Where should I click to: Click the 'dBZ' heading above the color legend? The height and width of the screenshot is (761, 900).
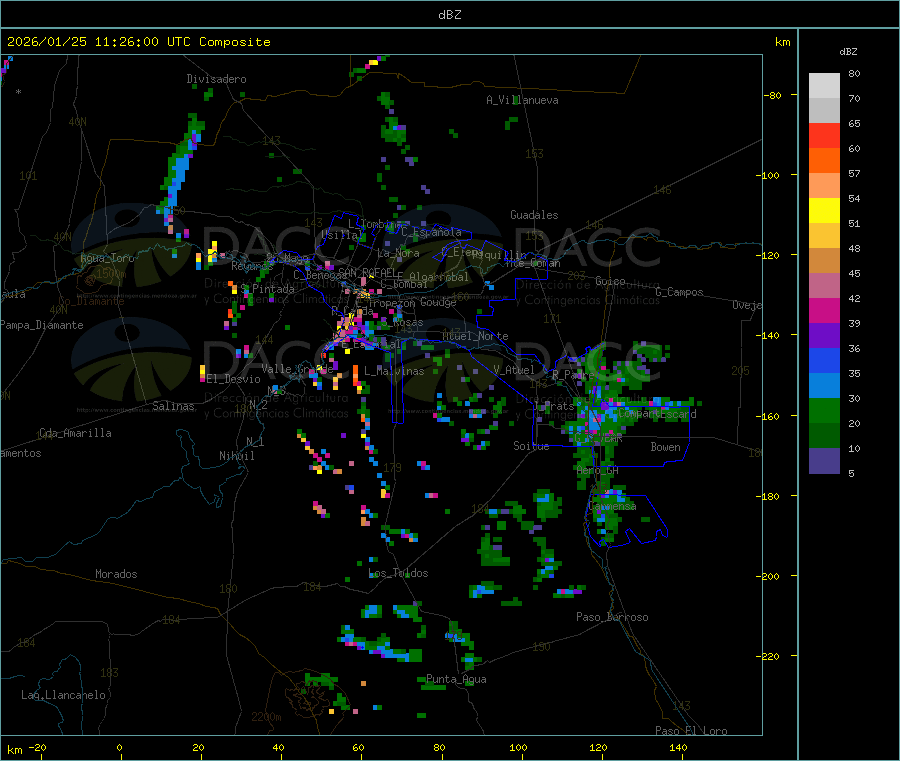848,52
